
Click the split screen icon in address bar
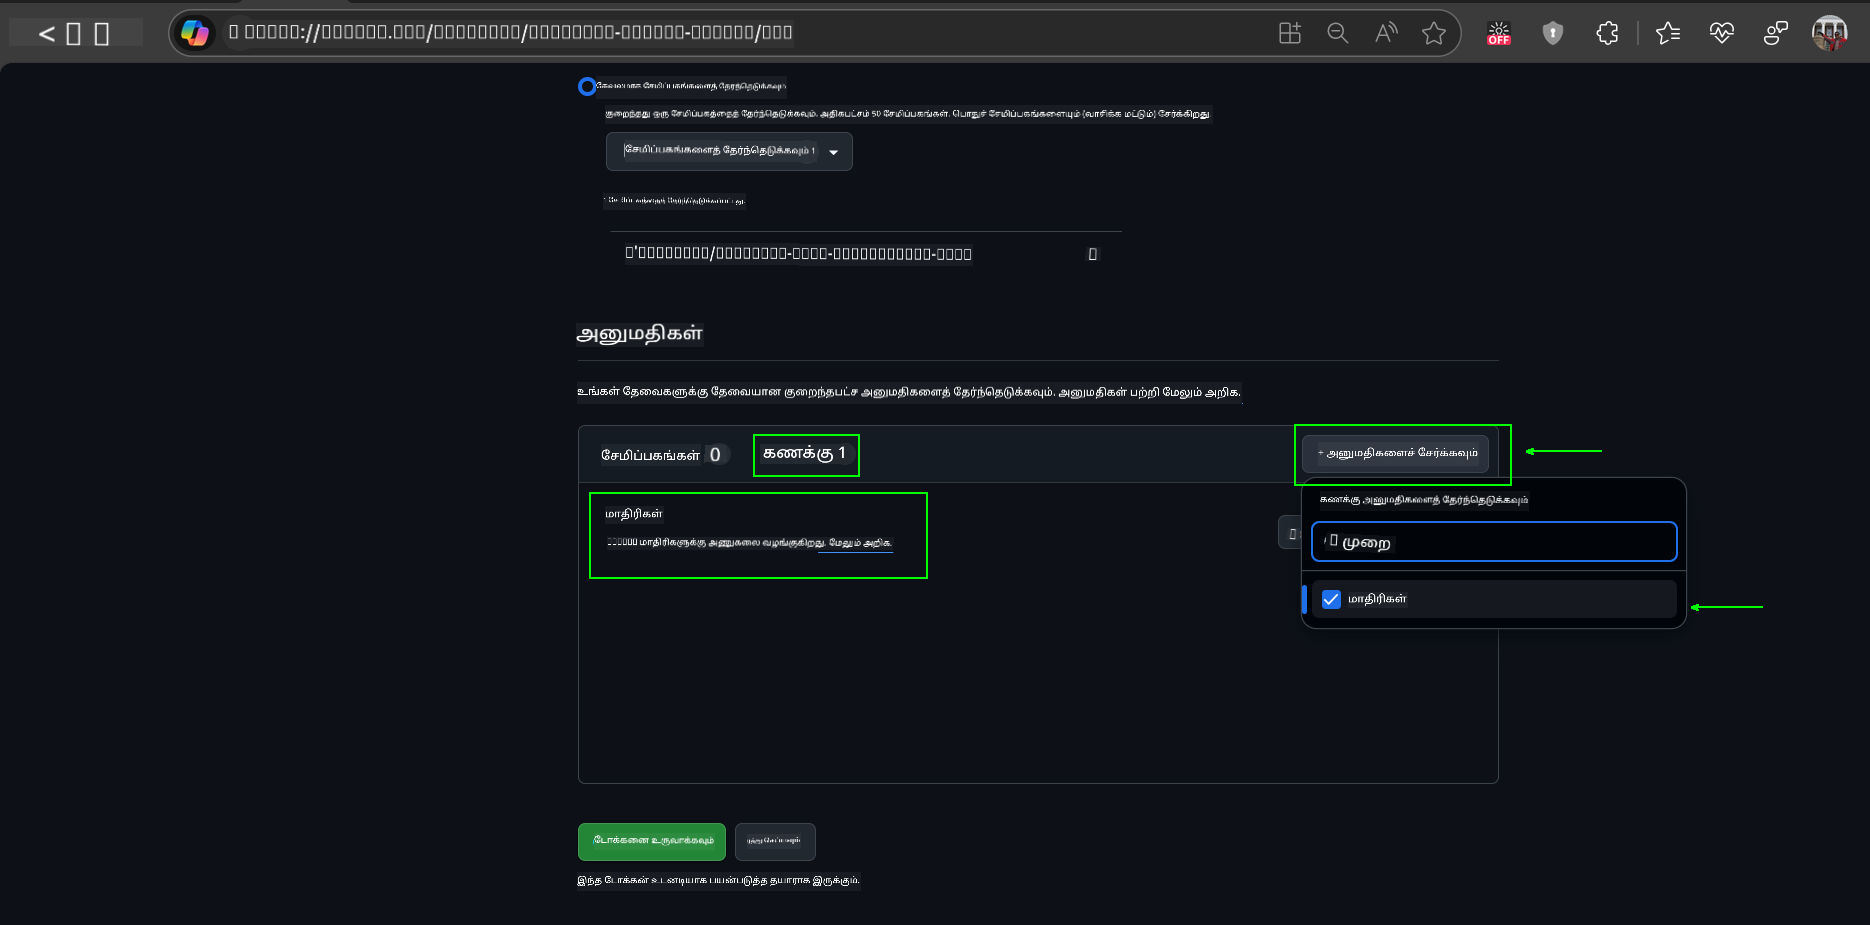click(1290, 33)
